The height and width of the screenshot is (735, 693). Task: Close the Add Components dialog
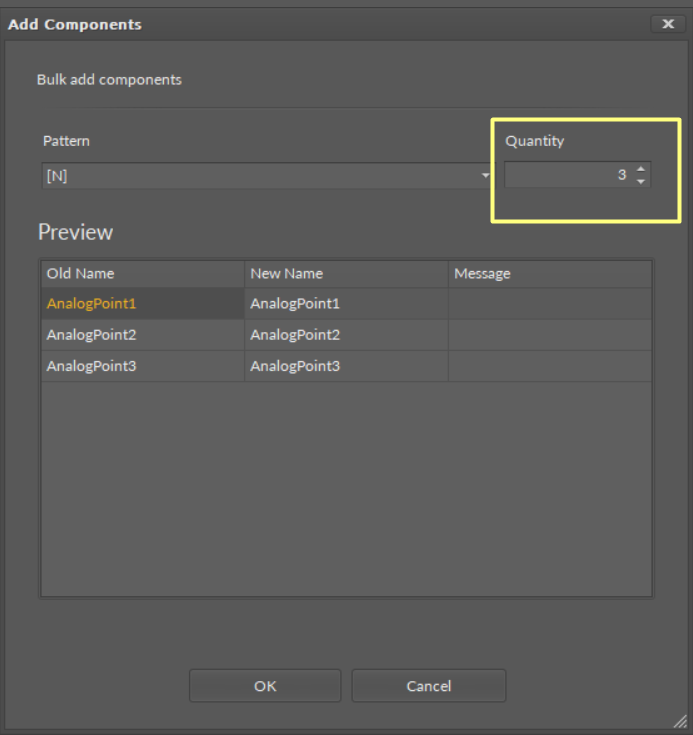point(667,24)
